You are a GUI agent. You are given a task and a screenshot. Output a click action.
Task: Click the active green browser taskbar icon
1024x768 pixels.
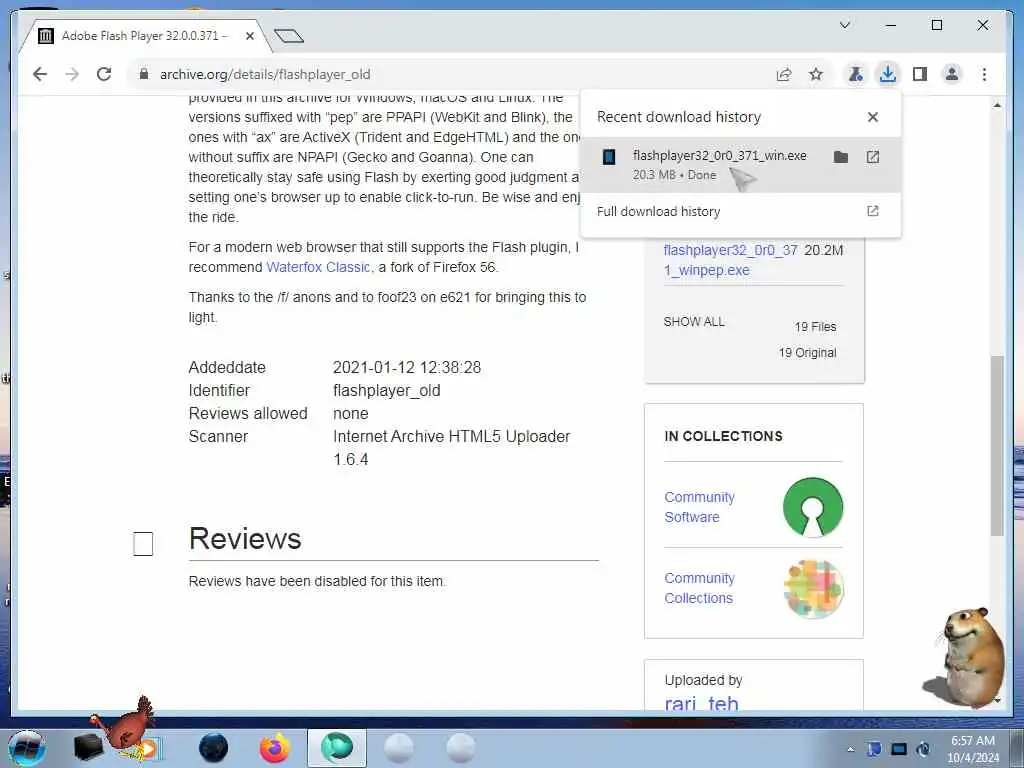336,748
